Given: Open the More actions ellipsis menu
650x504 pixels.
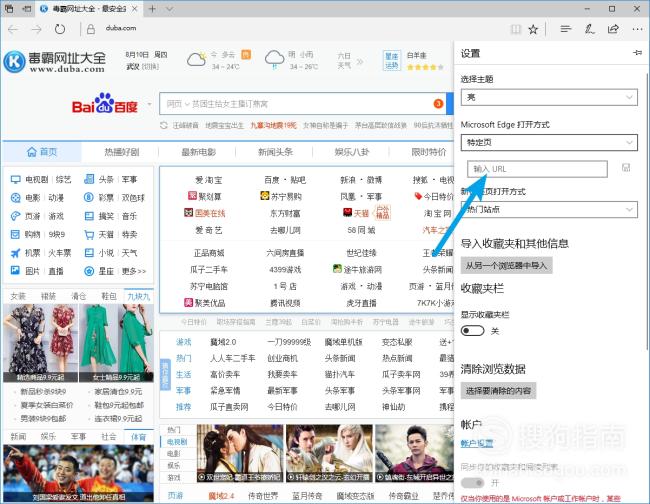Looking at the screenshot, I should (638, 29).
